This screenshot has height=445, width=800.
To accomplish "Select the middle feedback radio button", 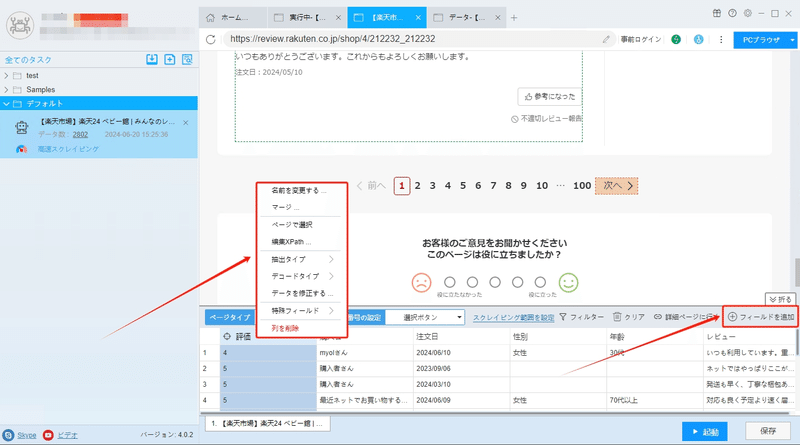I will coord(495,282).
